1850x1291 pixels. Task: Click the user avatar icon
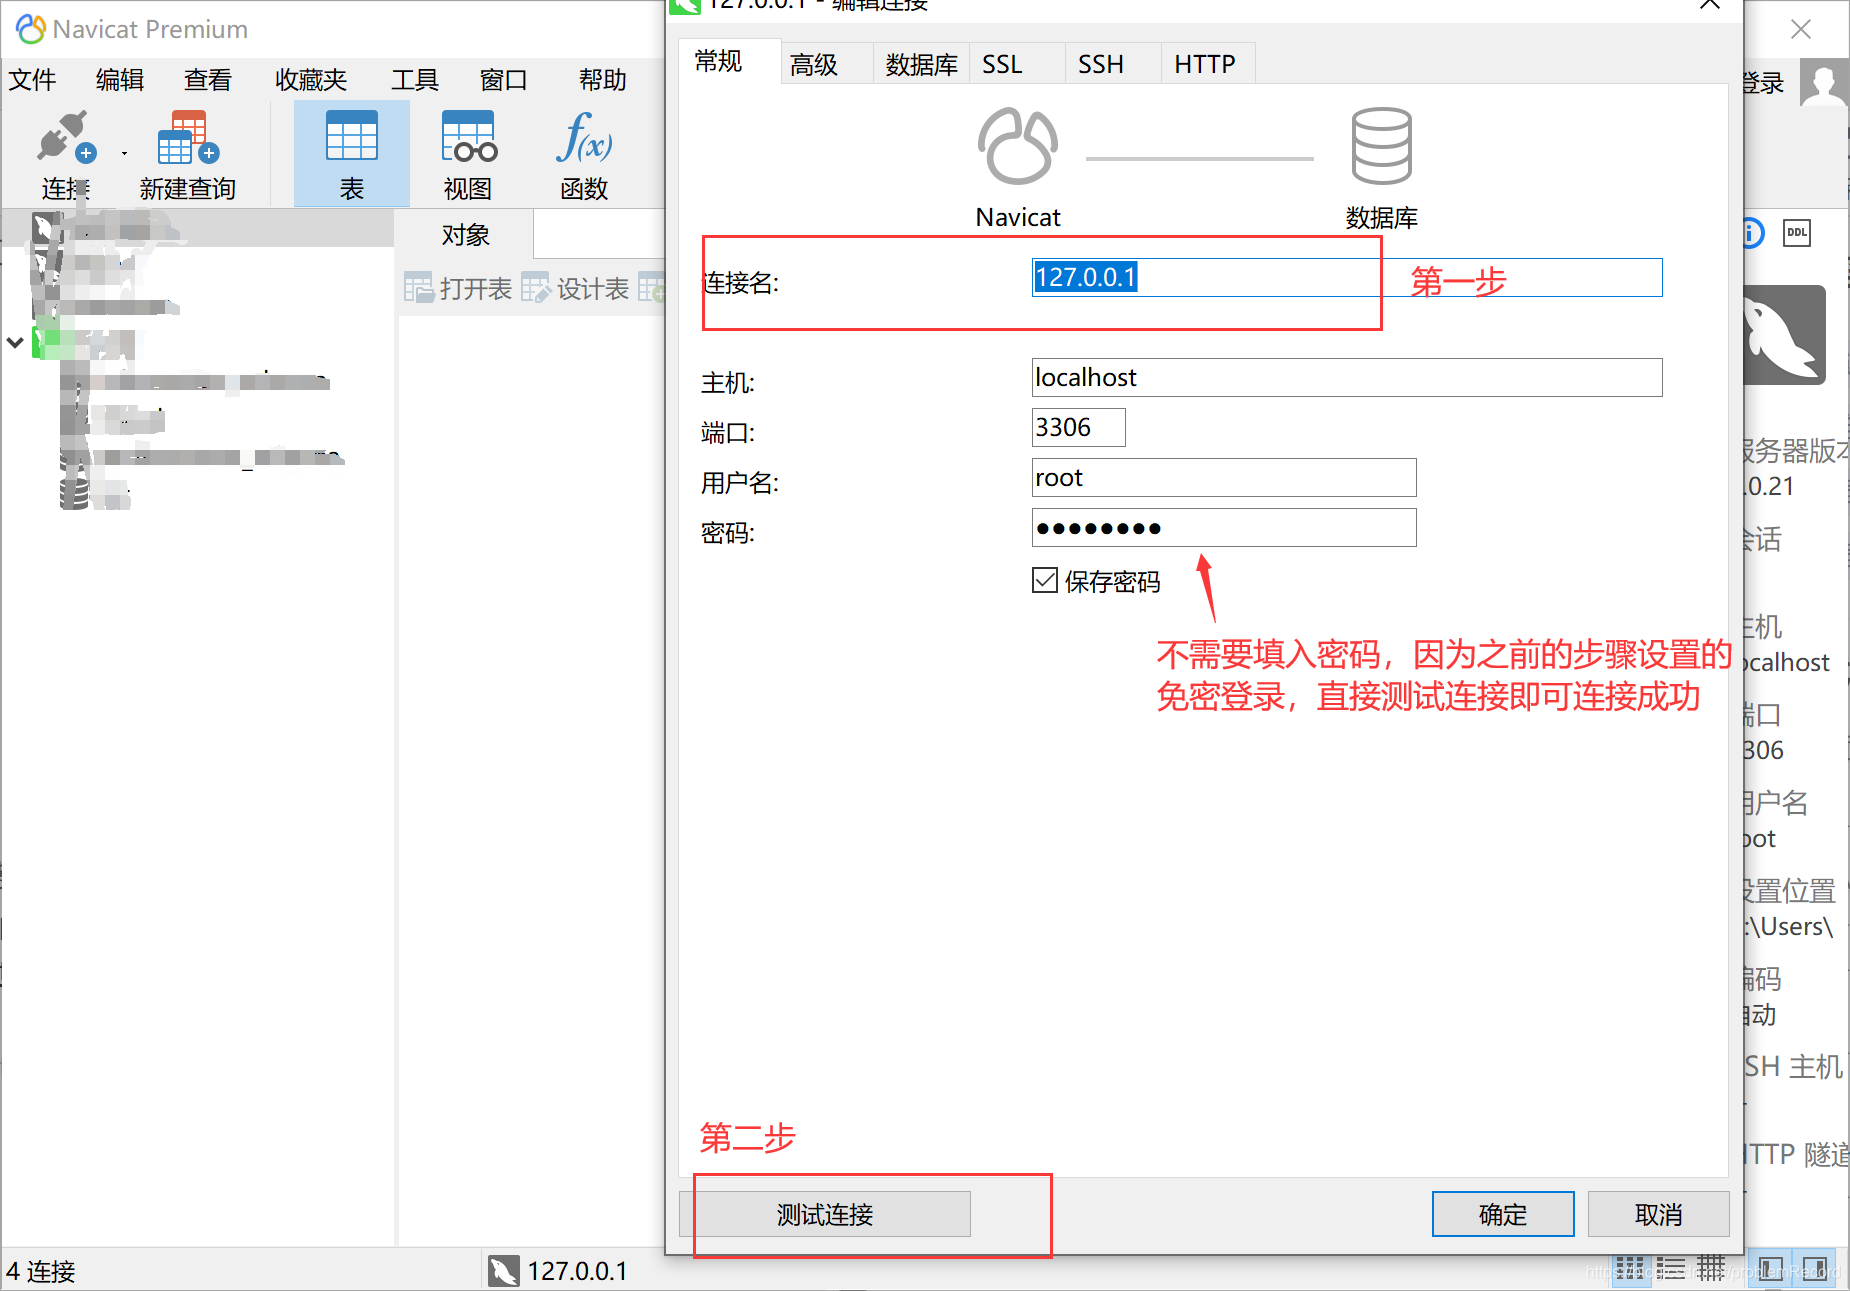point(1824,82)
